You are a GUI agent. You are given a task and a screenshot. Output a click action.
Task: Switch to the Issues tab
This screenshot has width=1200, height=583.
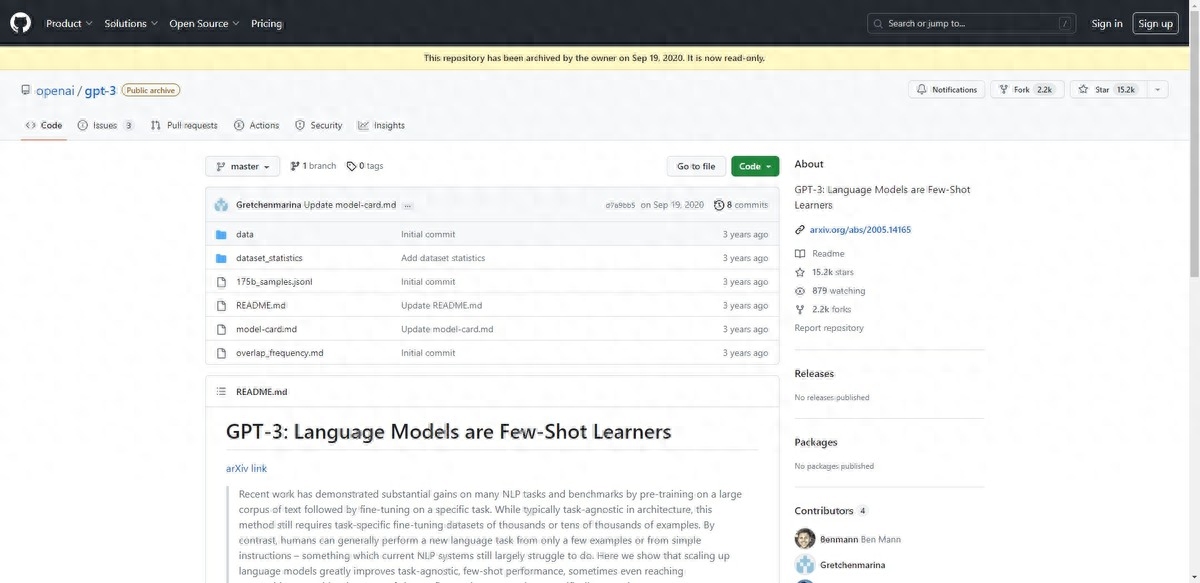tap(105, 125)
